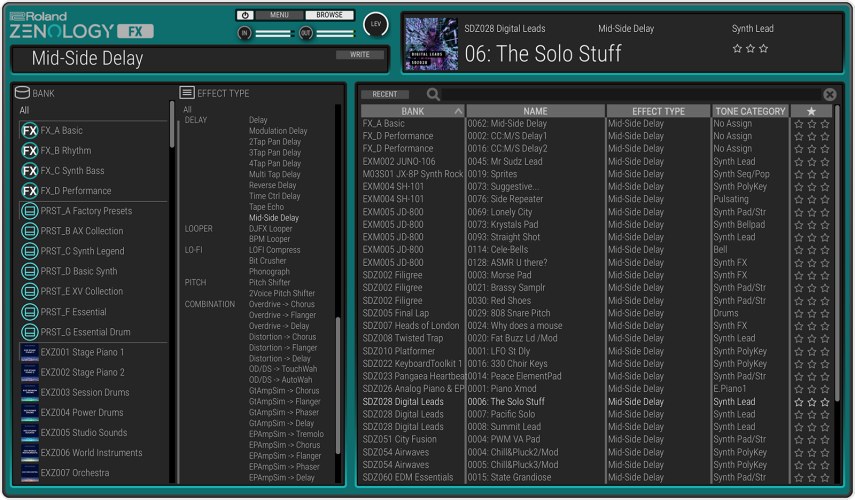Select the FX_A Basic bank icon
Viewport: 855px width, 500px height.
pyautogui.click(x=30, y=131)
